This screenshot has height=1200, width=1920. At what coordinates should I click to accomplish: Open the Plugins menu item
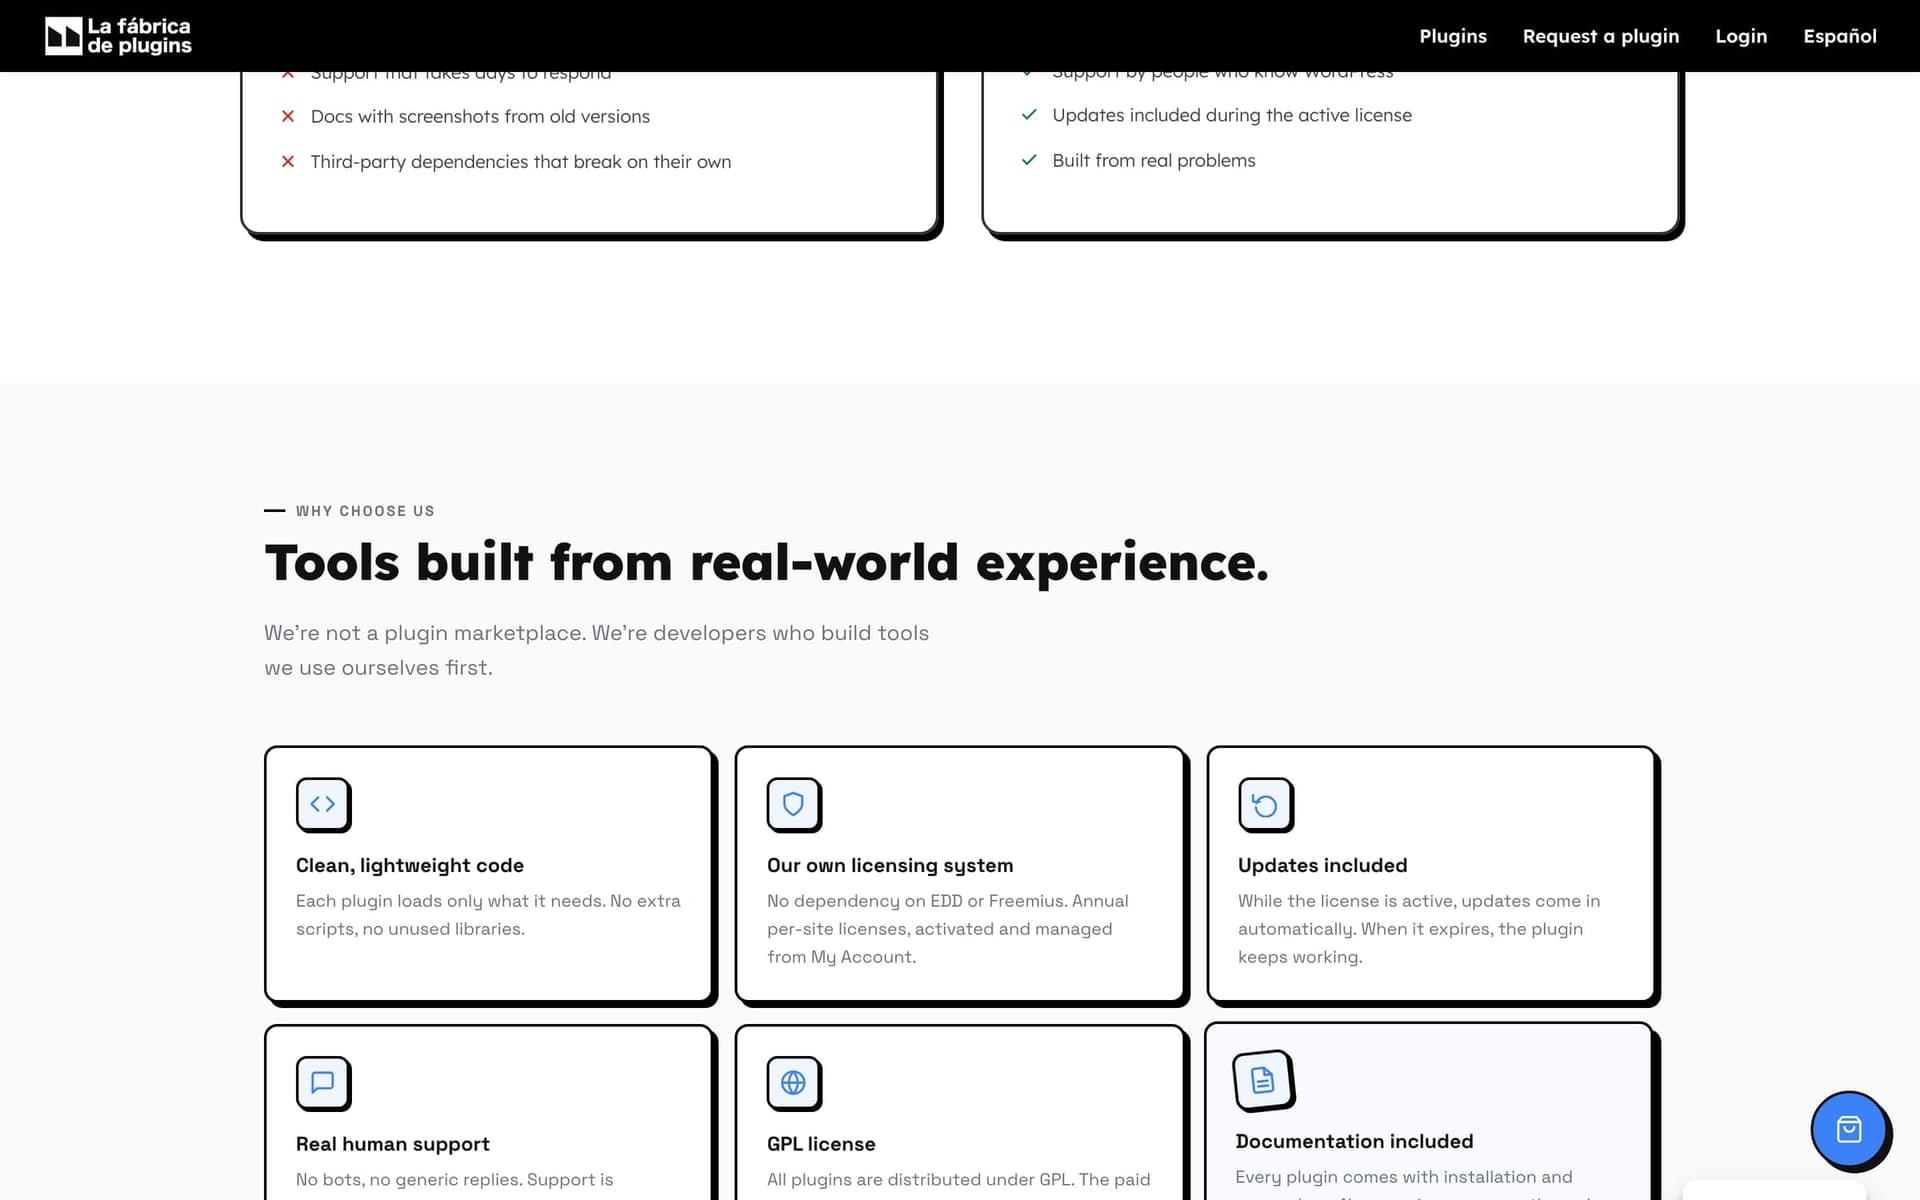[1452, 35]
